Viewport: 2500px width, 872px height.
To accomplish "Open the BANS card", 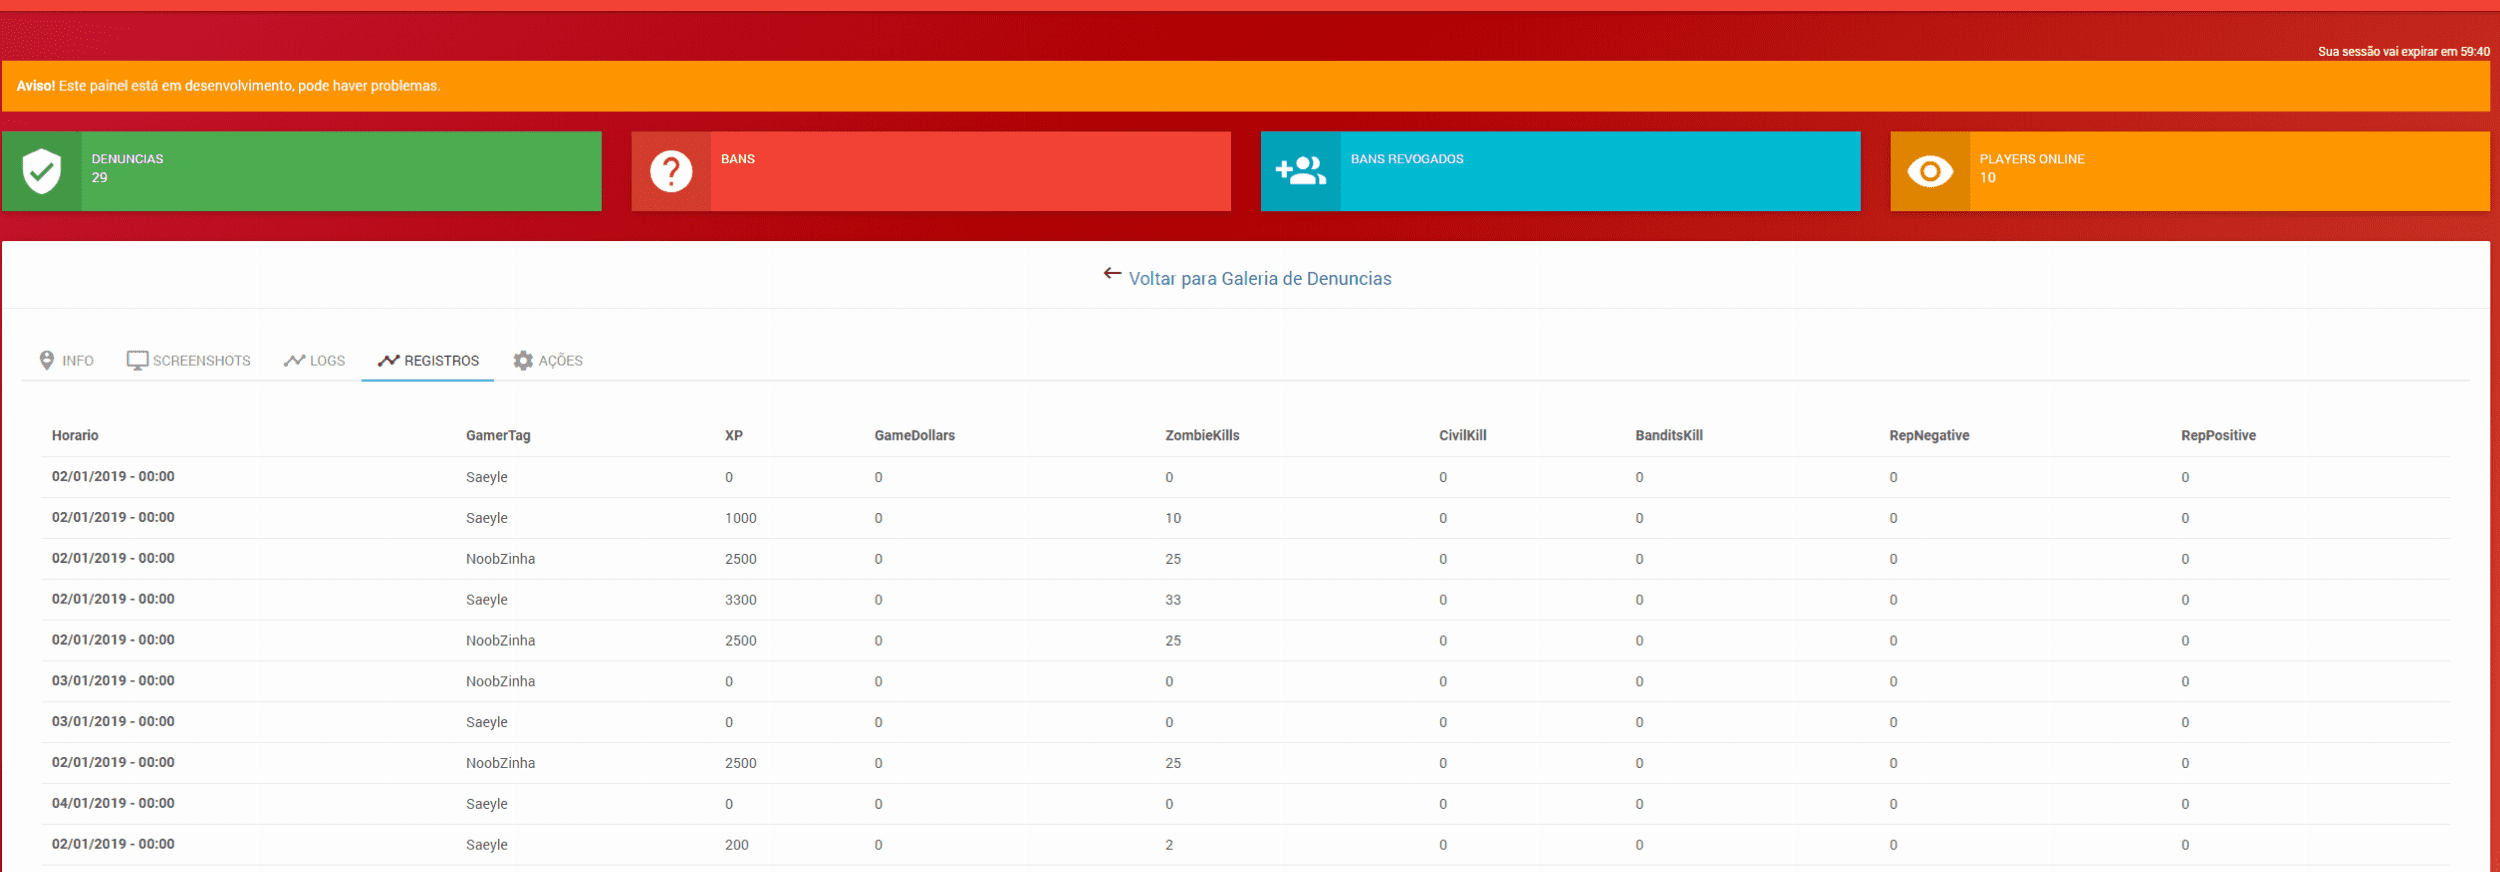I will tap(931, 171).
